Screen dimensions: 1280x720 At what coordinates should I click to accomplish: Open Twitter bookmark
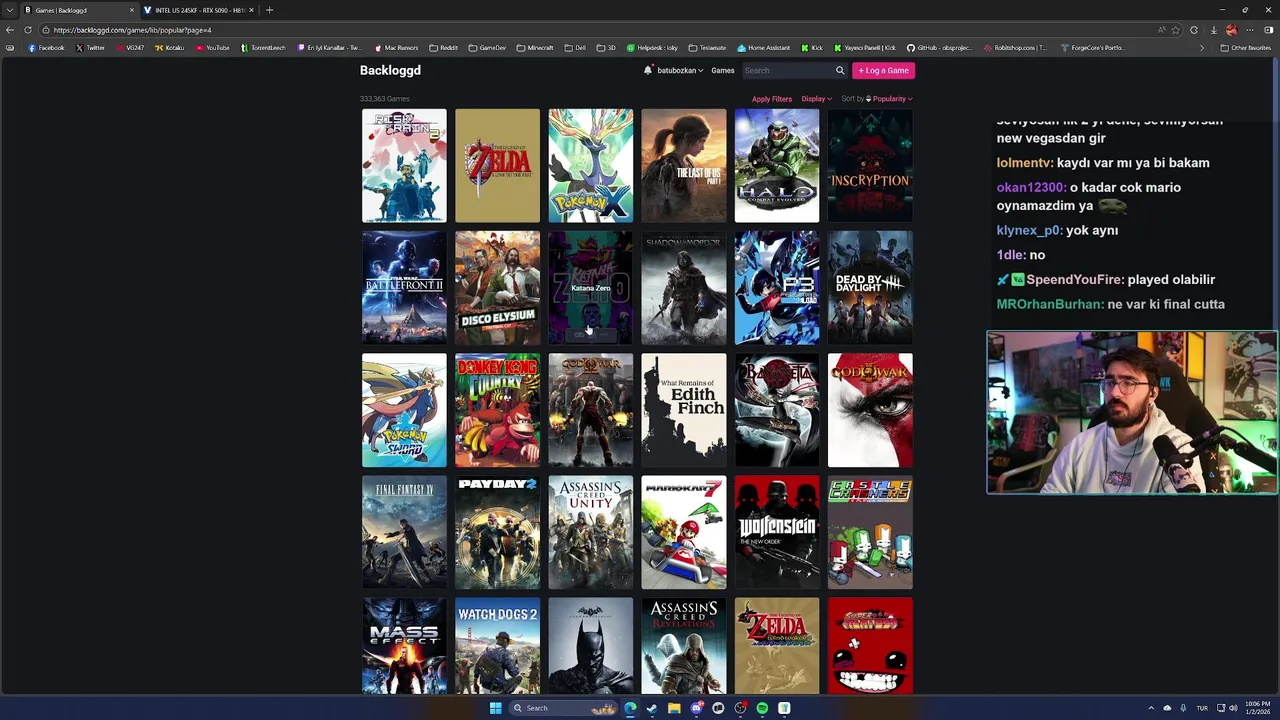(x=90, y=47)
